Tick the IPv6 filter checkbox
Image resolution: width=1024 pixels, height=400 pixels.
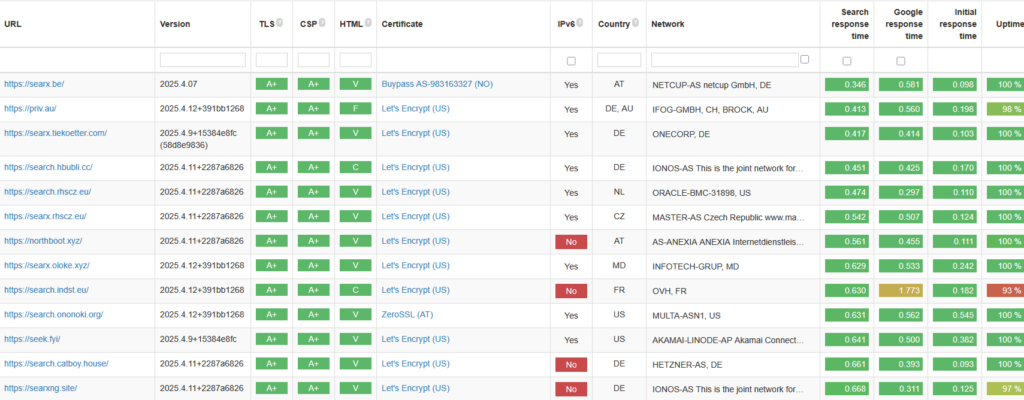[x=571, y=61]
